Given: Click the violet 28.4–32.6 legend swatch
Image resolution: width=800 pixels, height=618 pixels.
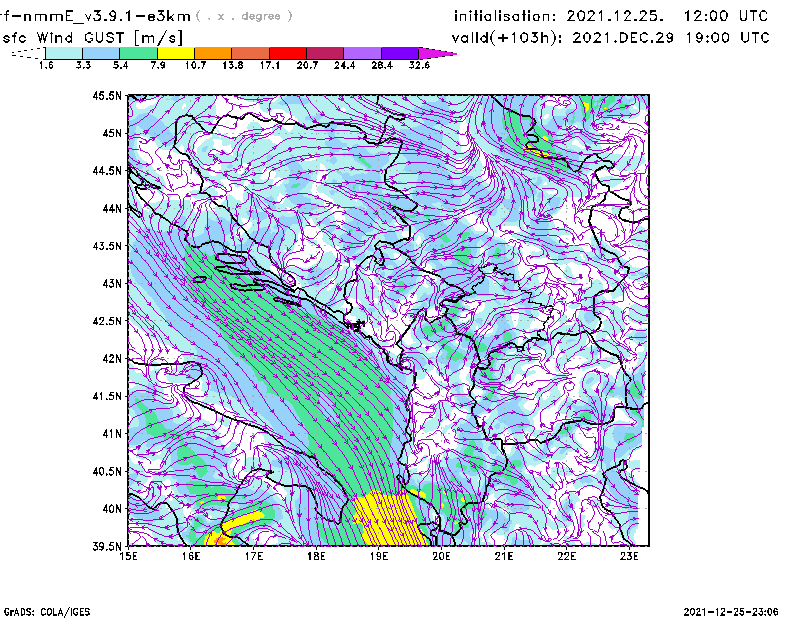Looking at the screenshot, I should [x=400, y=53].
